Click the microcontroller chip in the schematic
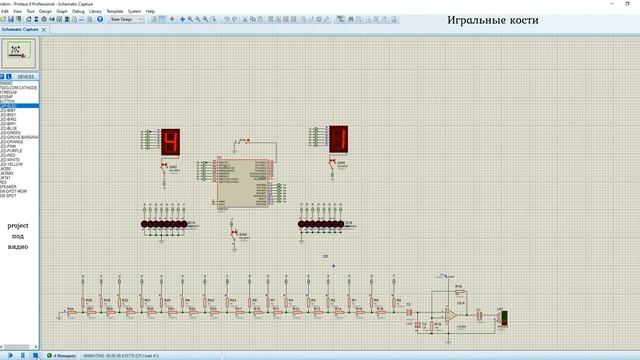The height and width of the screenshot is (360, 640). click(243, 182)
